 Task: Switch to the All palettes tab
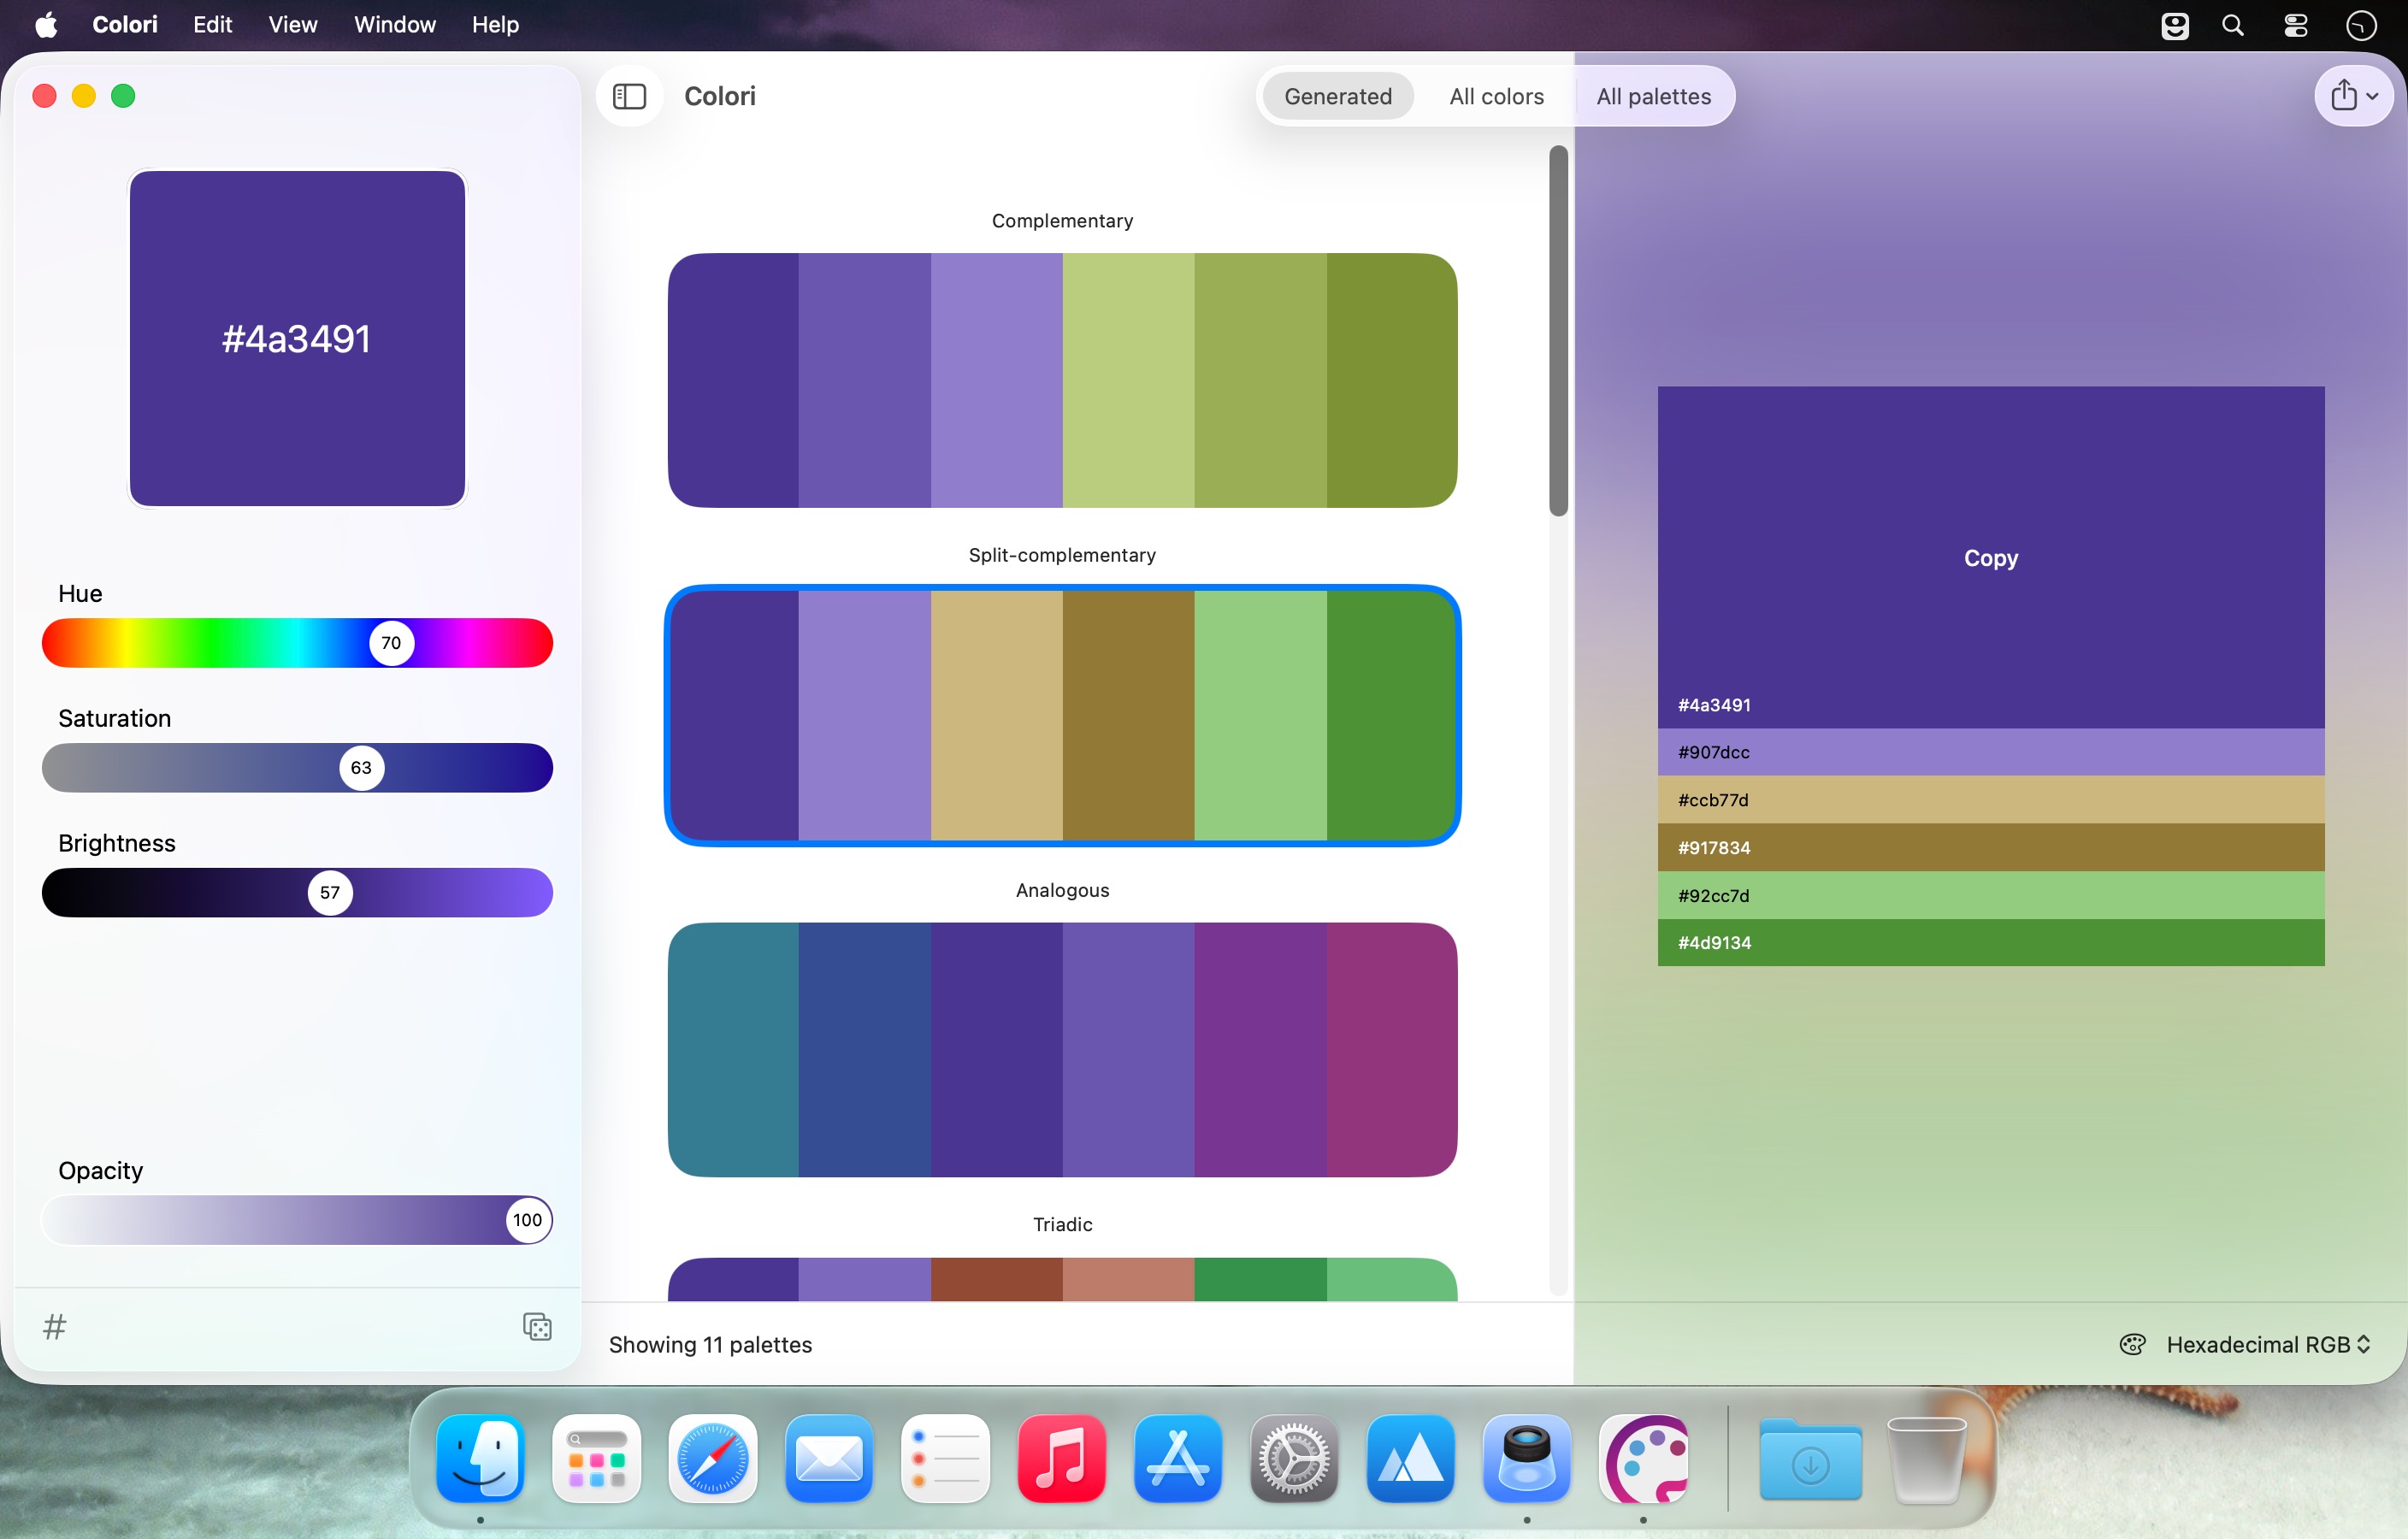(1653, 96)
